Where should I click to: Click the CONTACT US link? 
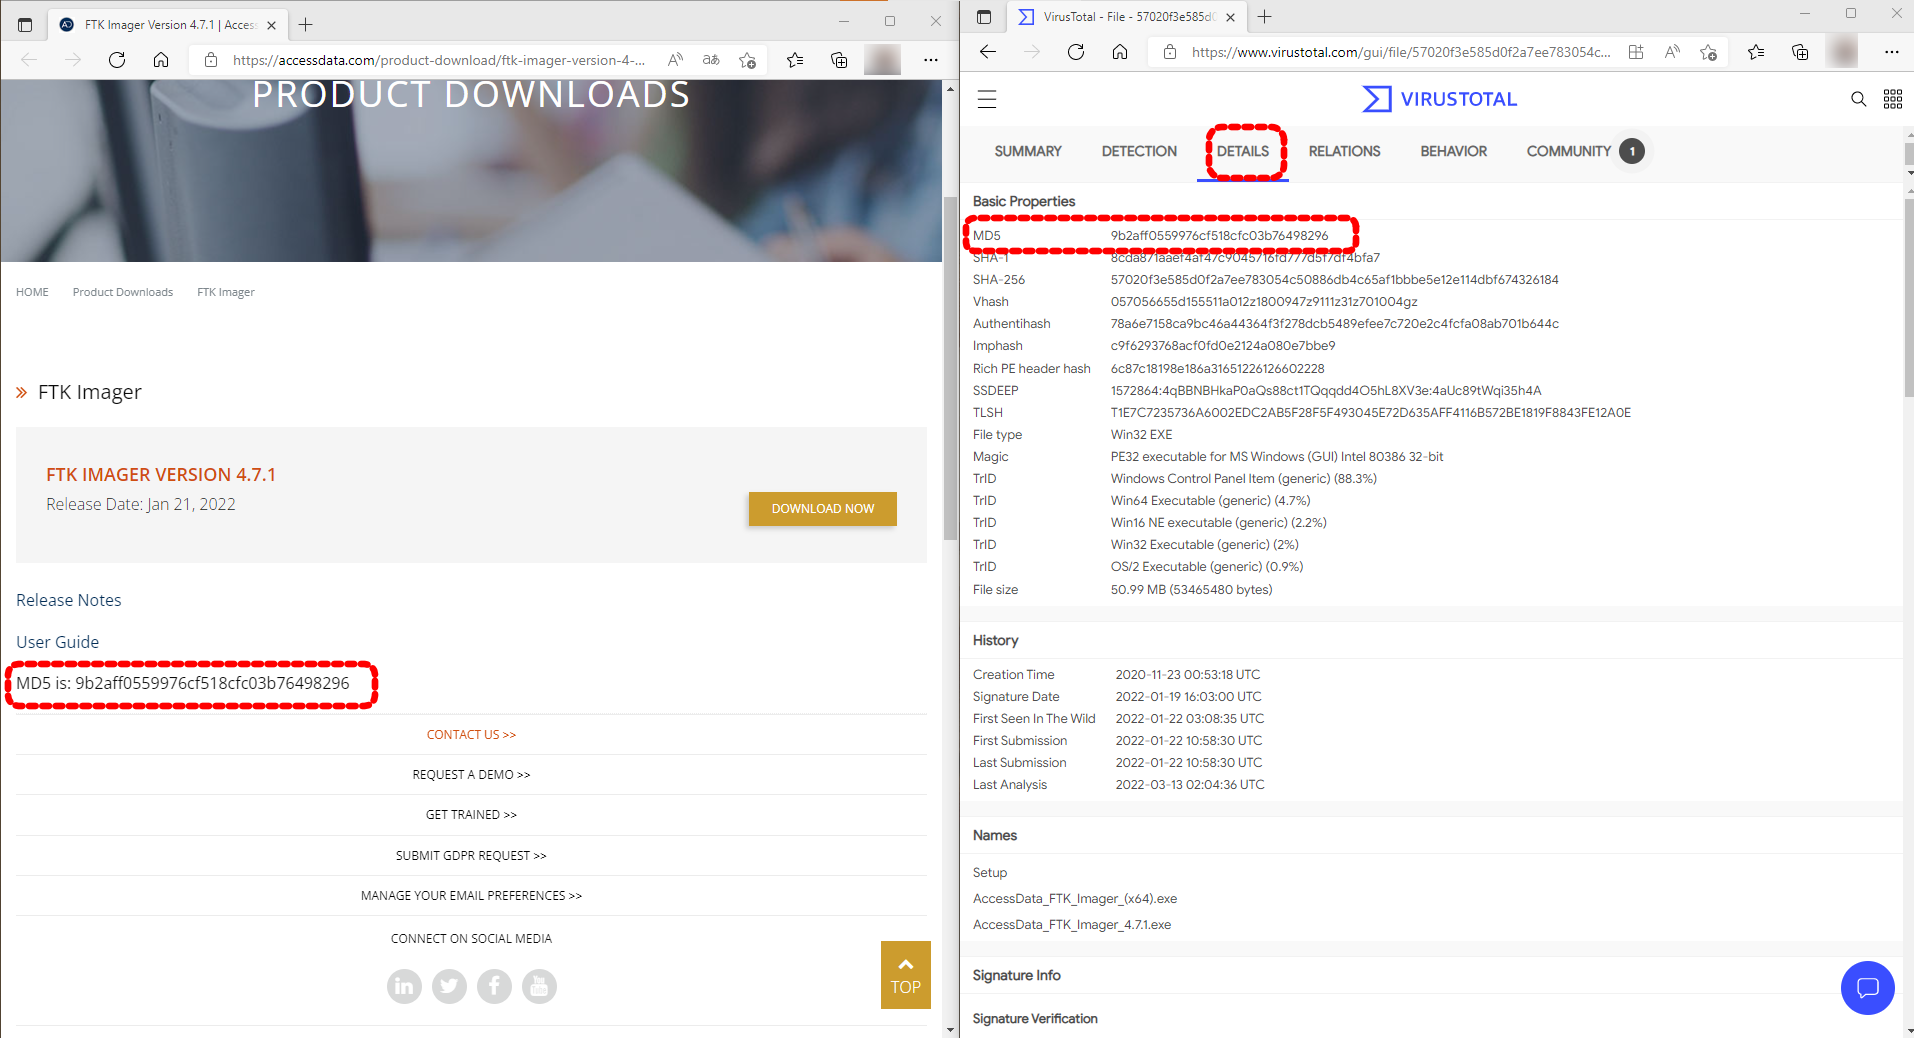(471, 735)
